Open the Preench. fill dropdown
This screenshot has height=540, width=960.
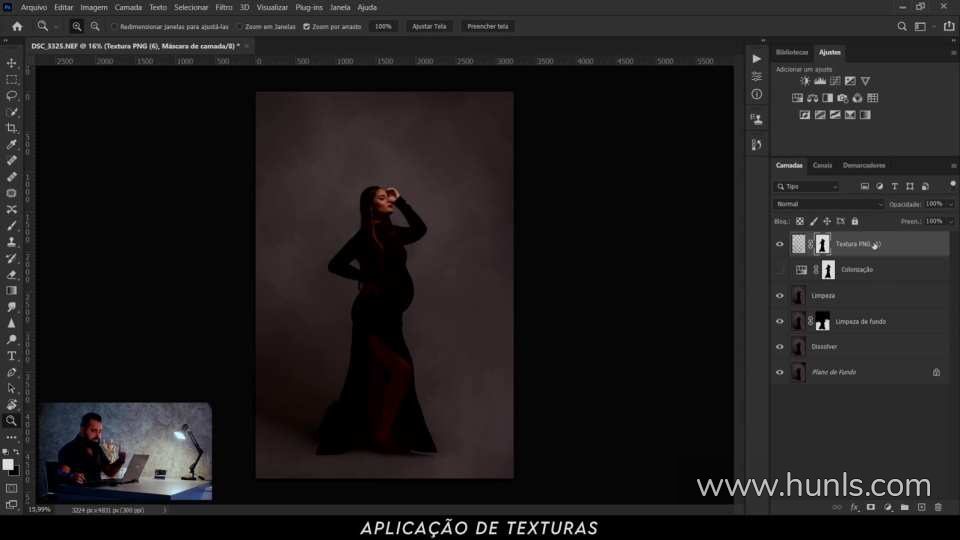point(951,221)
